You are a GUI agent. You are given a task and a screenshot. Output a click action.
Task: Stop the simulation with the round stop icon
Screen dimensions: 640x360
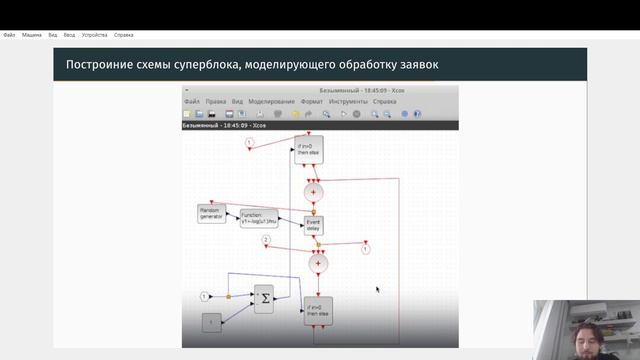coord(357,114)
